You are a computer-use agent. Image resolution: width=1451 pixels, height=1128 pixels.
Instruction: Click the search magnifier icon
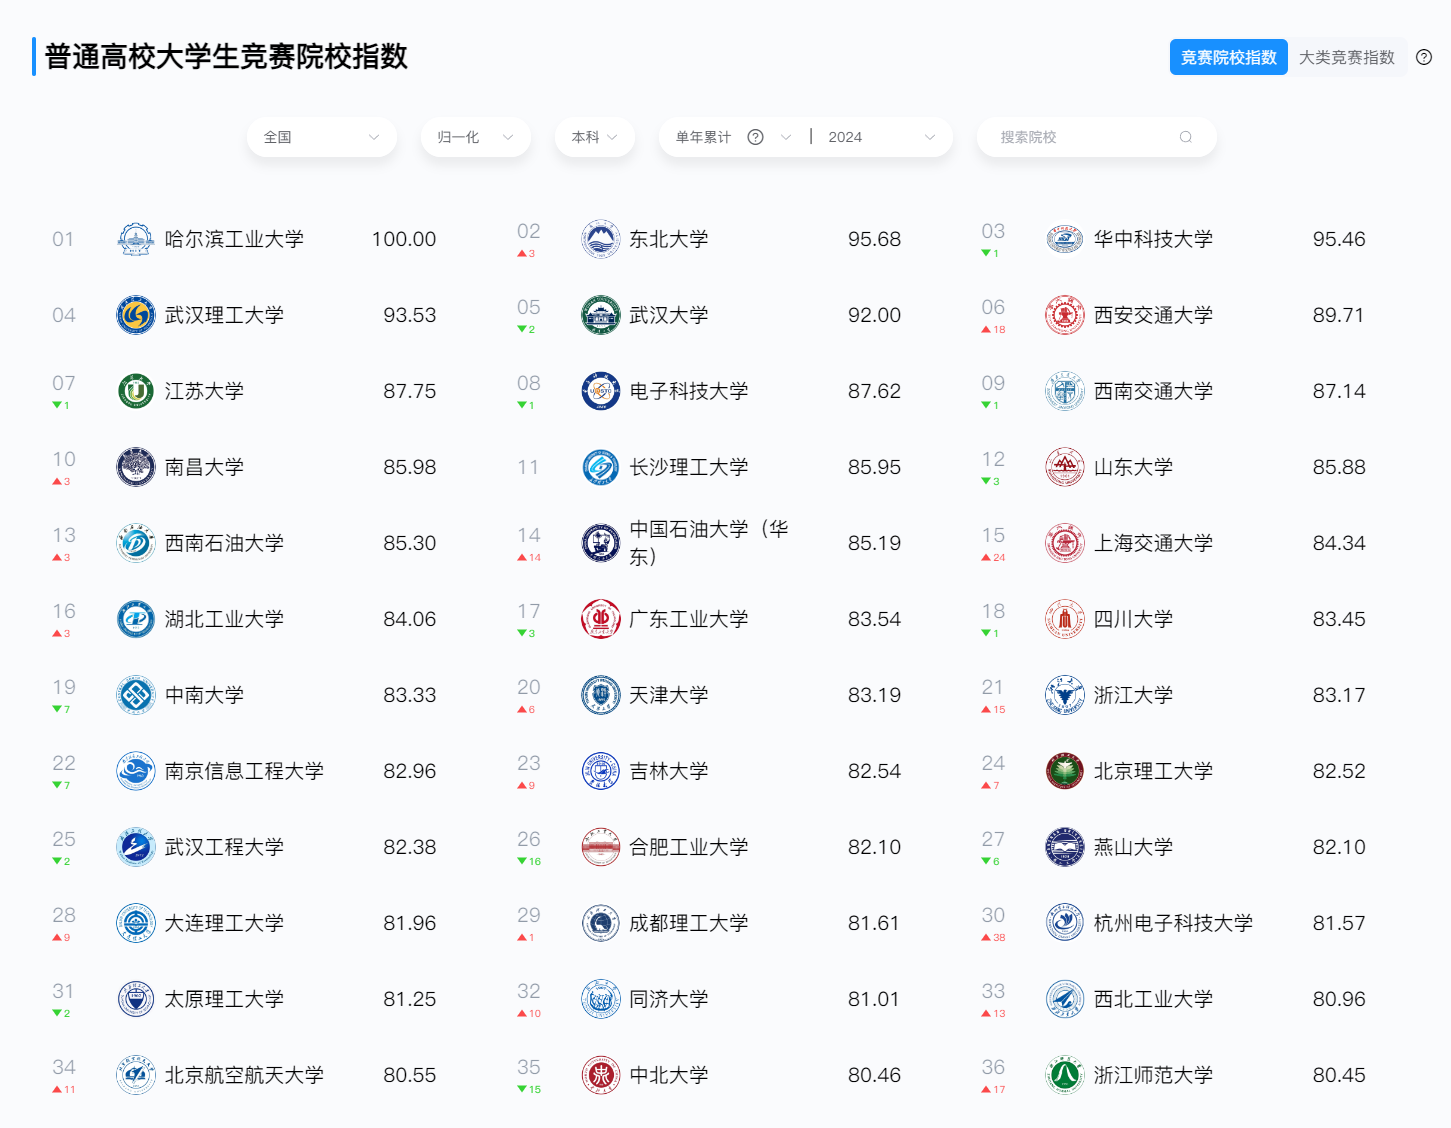tap(1186, 137)
